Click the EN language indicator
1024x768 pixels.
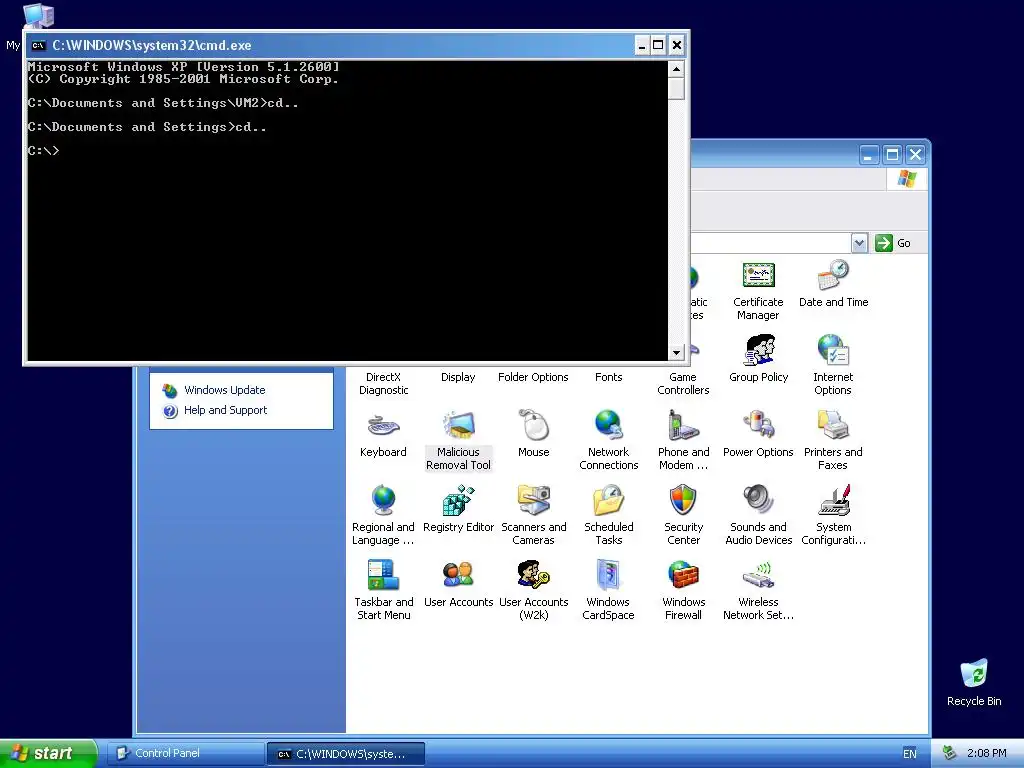point(910,754)
